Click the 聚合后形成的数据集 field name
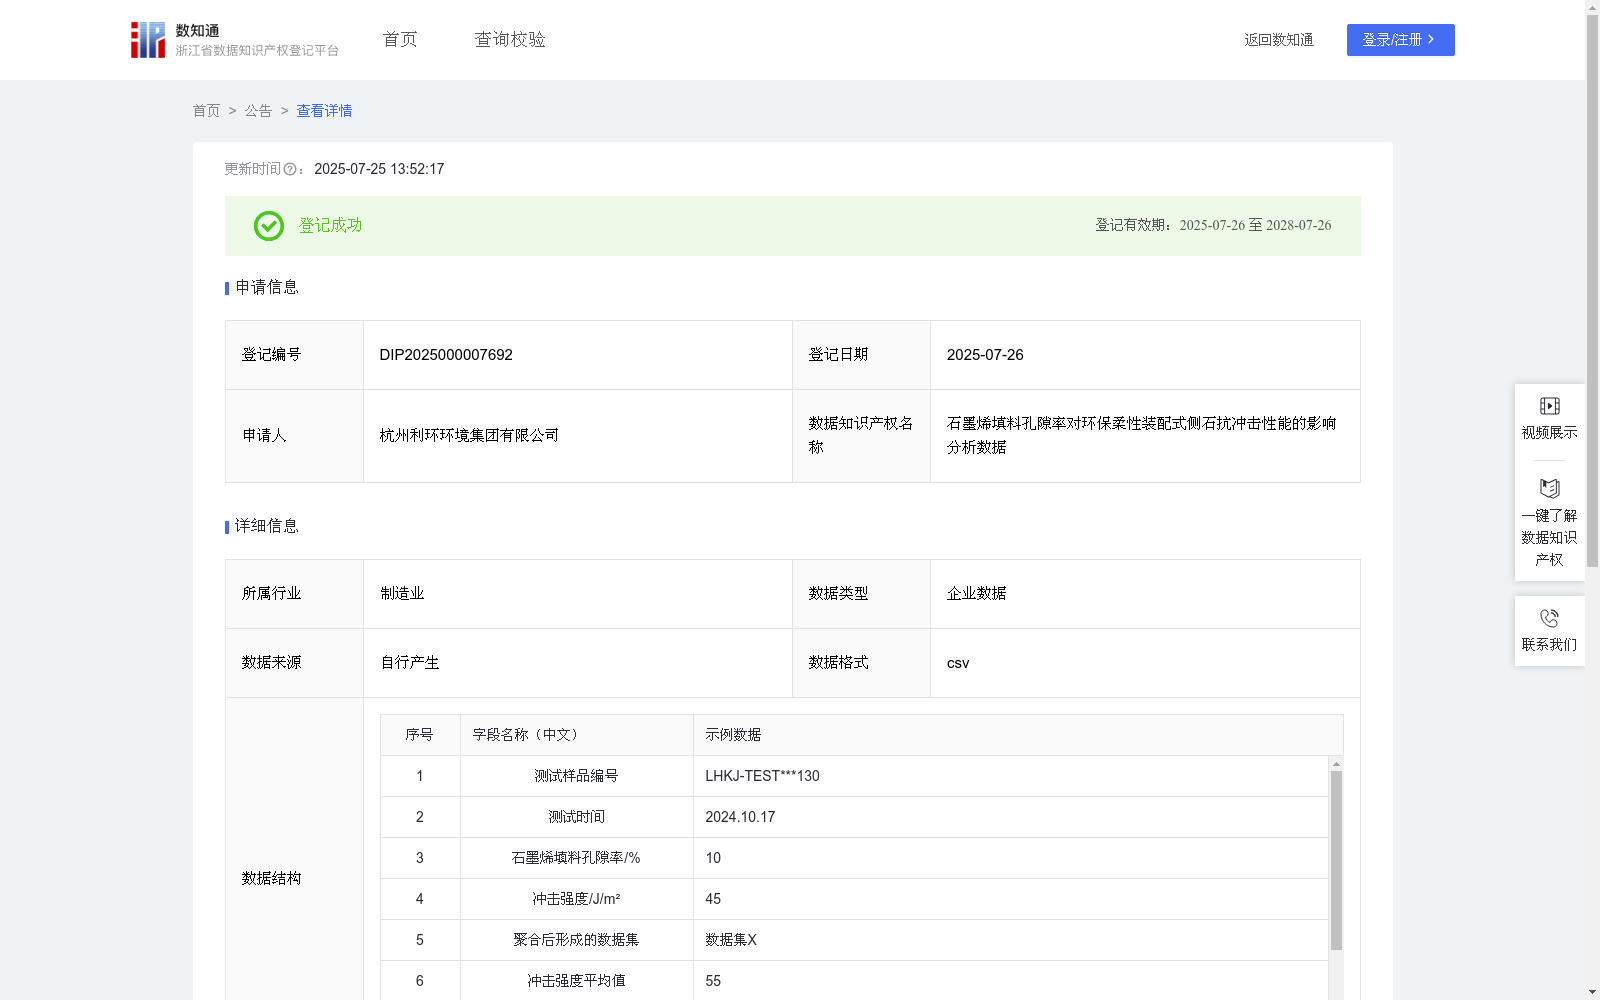Viewport: 1600px width, 1000px height. (x=576, y=940)
